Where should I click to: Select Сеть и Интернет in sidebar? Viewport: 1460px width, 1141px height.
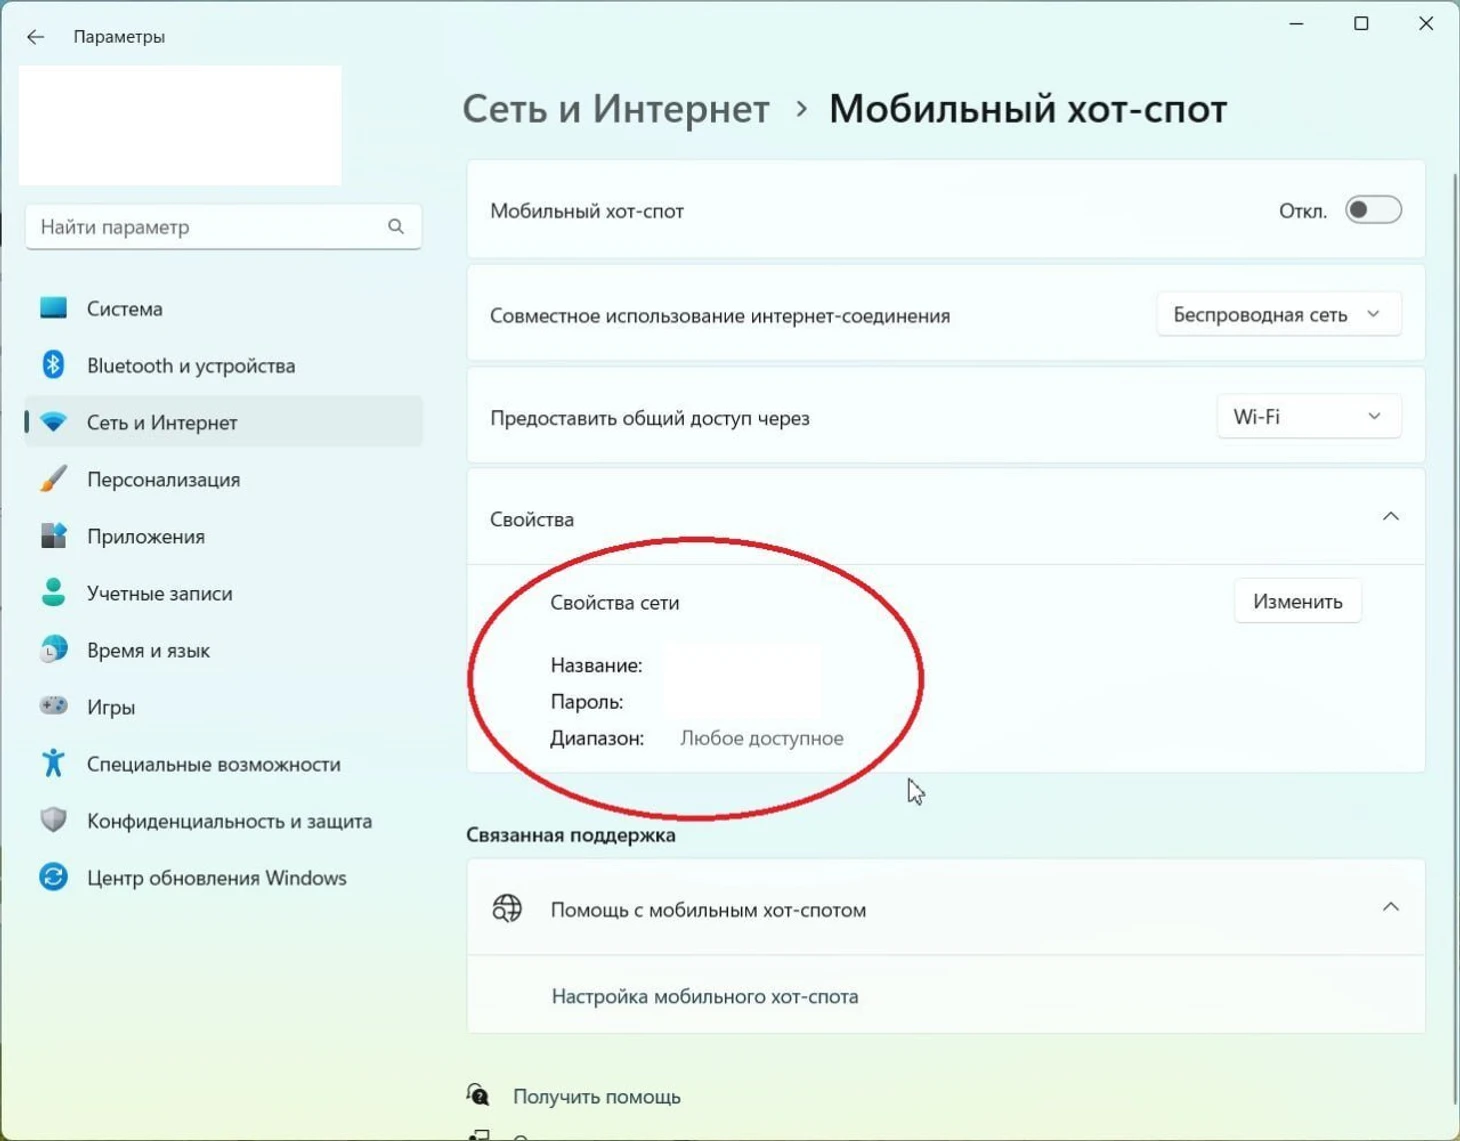click(223, 422)
